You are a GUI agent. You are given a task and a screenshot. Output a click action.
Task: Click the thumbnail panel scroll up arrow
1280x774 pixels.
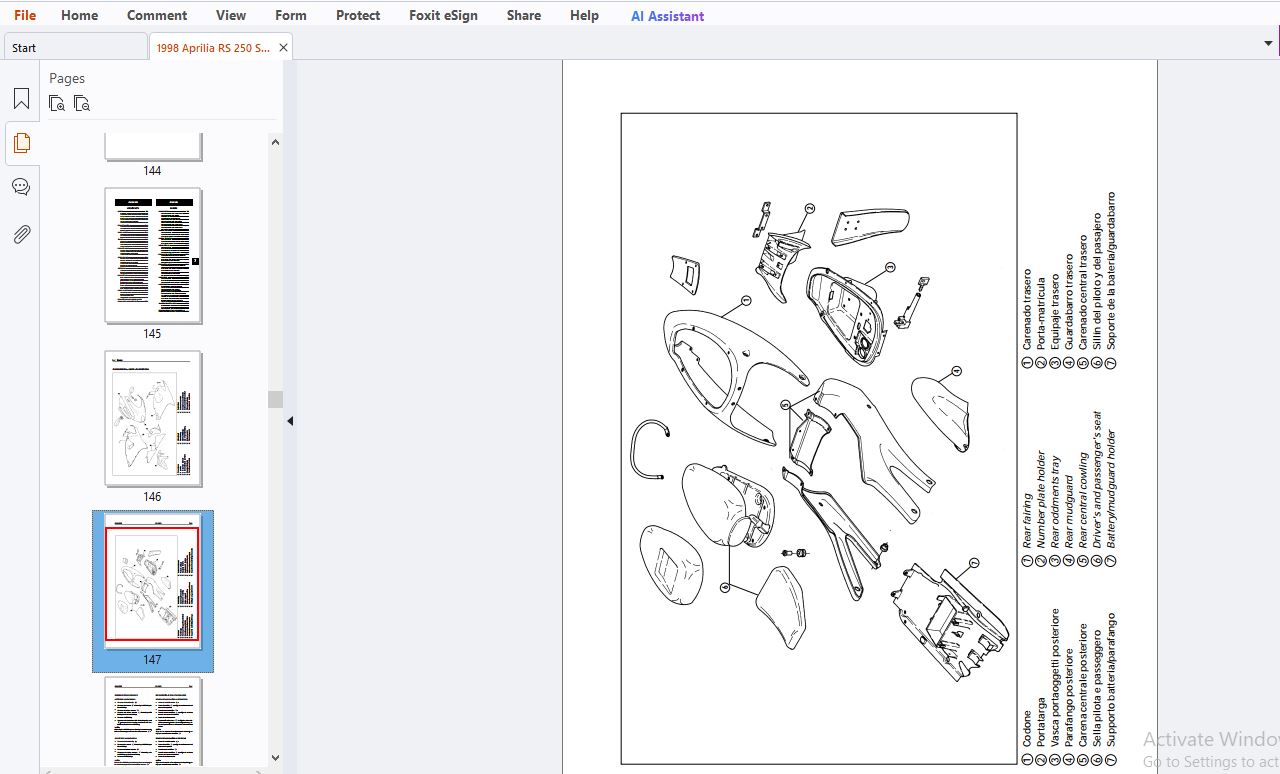point(275,142)
